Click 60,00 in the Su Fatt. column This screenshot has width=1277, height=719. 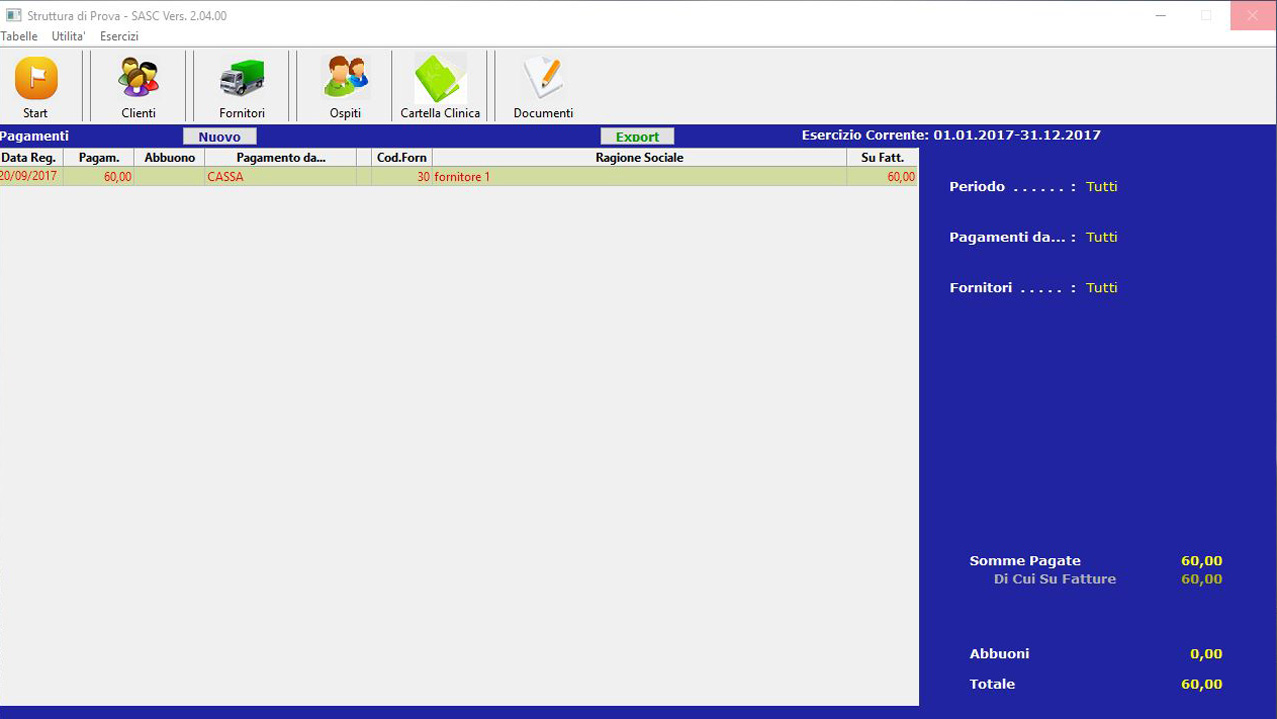(882, 177)
